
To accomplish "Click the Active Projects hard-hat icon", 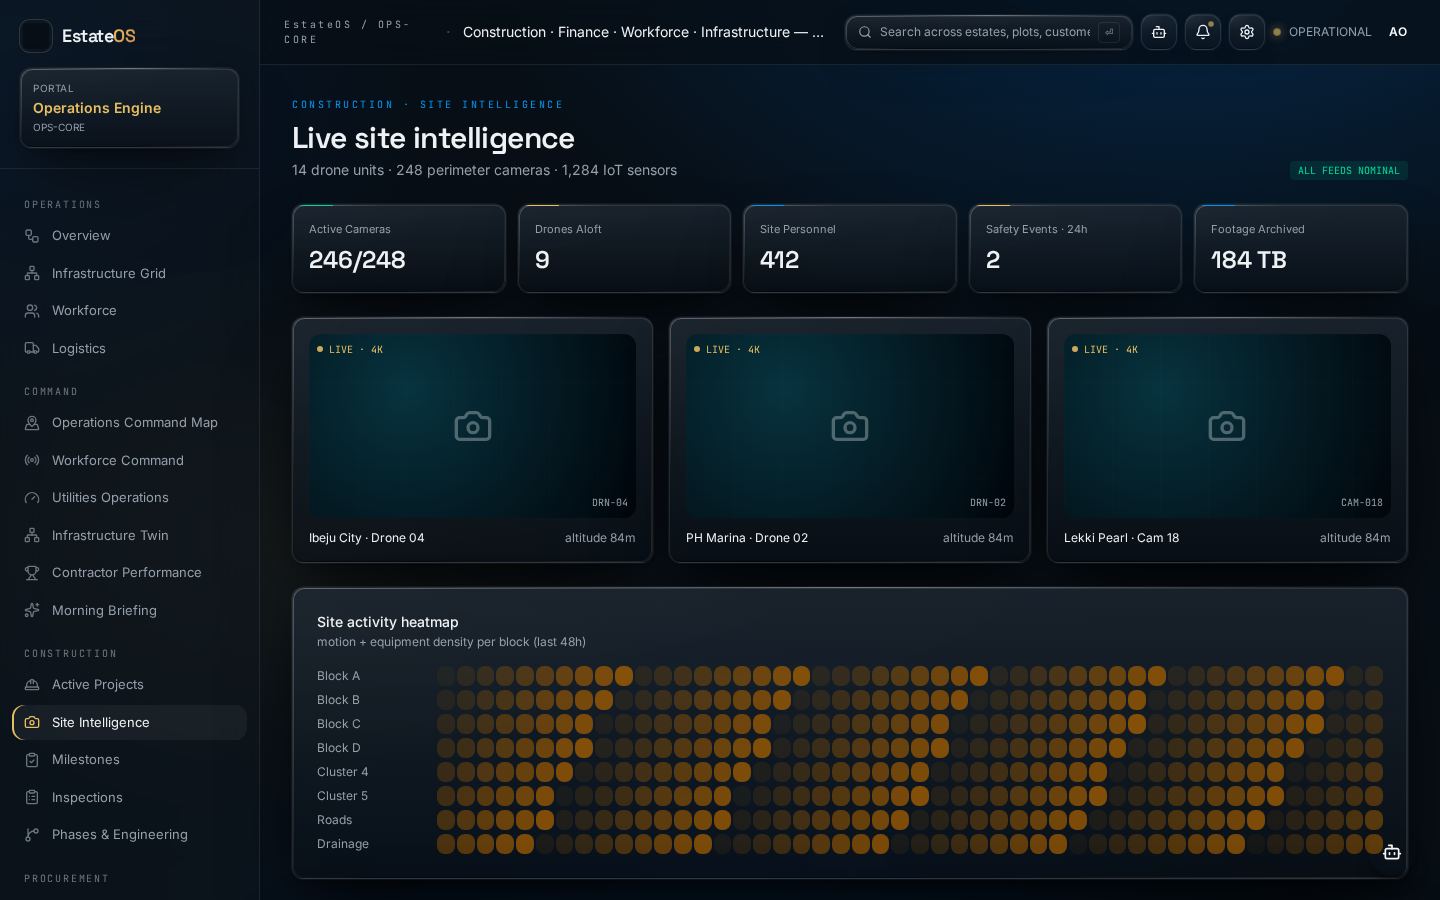I will pos(32,685).
